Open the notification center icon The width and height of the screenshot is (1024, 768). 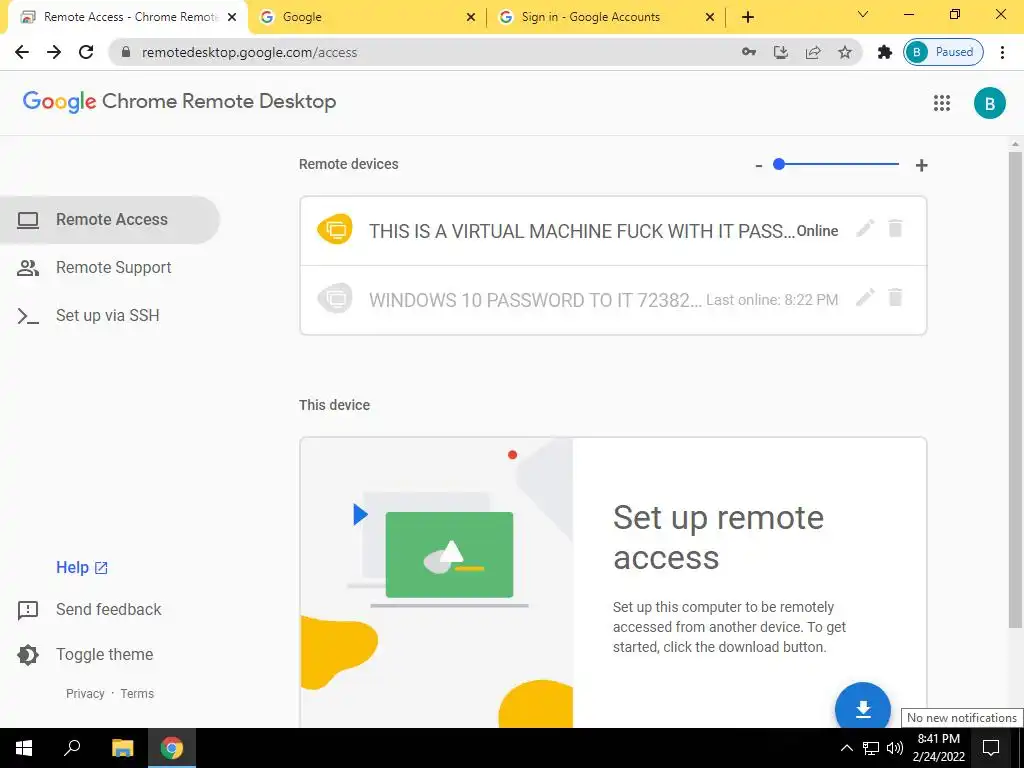click(991, 748)
